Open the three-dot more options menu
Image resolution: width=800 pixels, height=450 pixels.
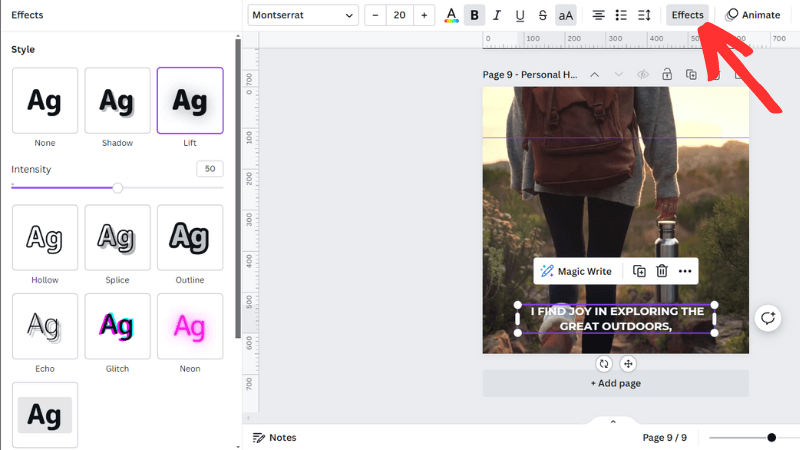pos(685,271)
